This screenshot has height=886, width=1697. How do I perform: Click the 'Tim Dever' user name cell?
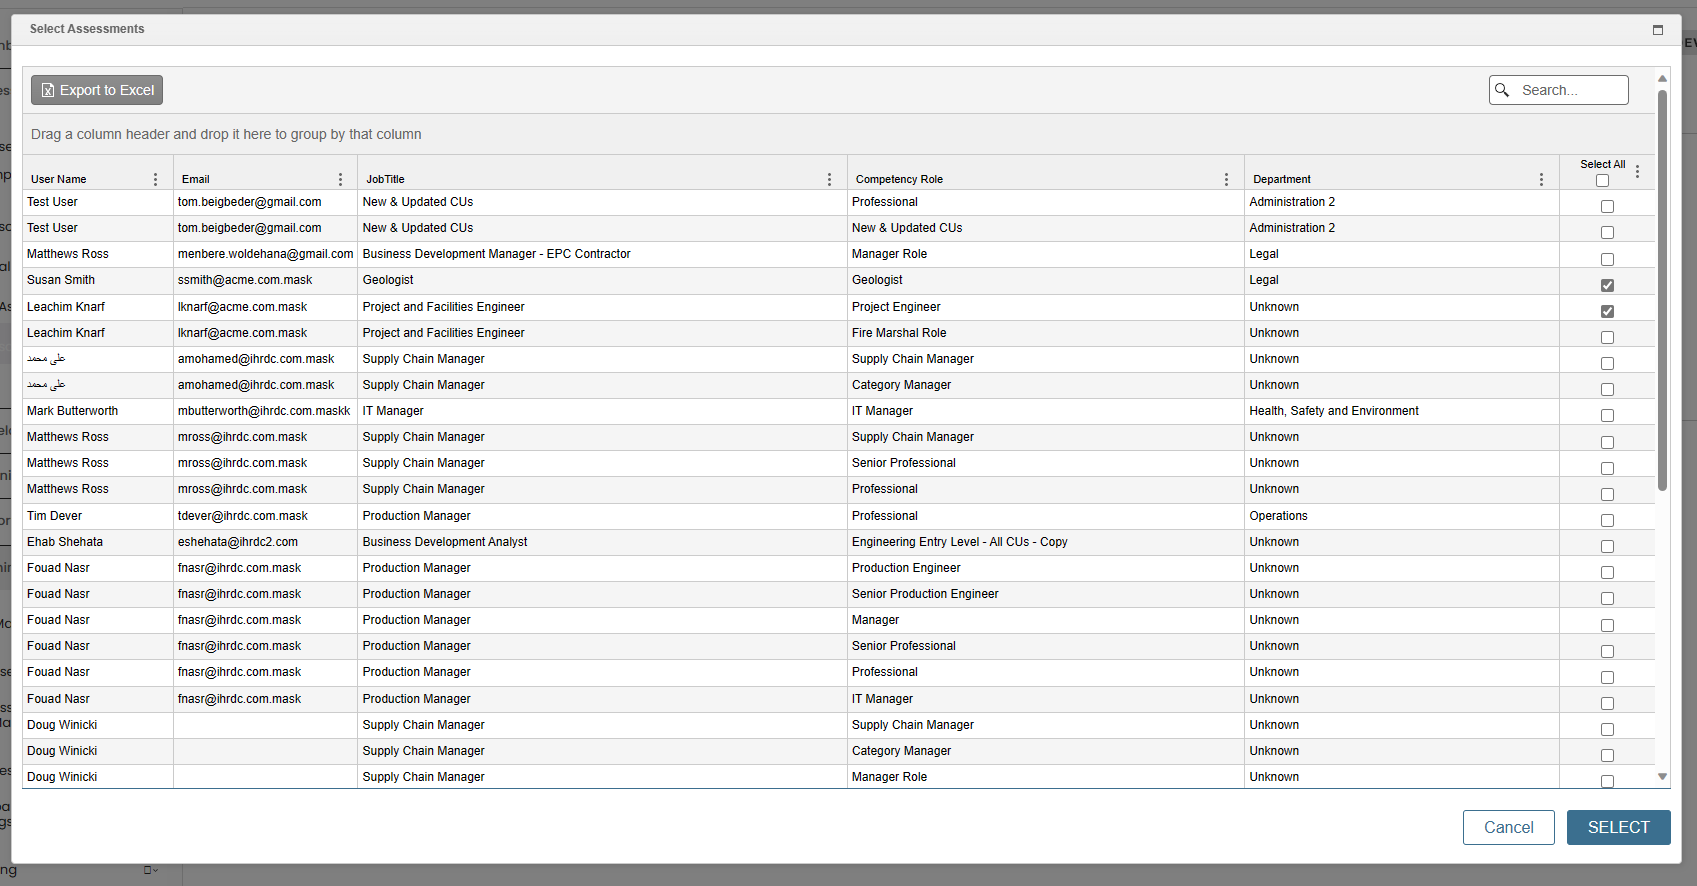[x=98, y=516]
